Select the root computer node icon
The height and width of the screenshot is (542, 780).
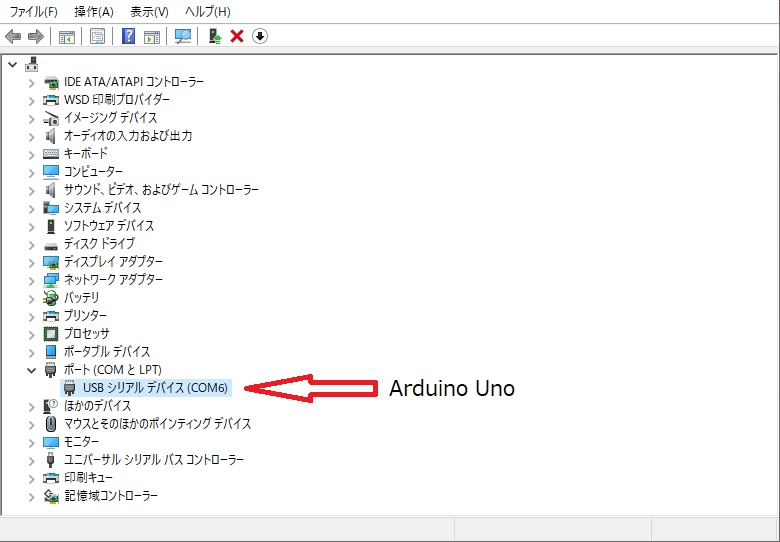(32, 64)
